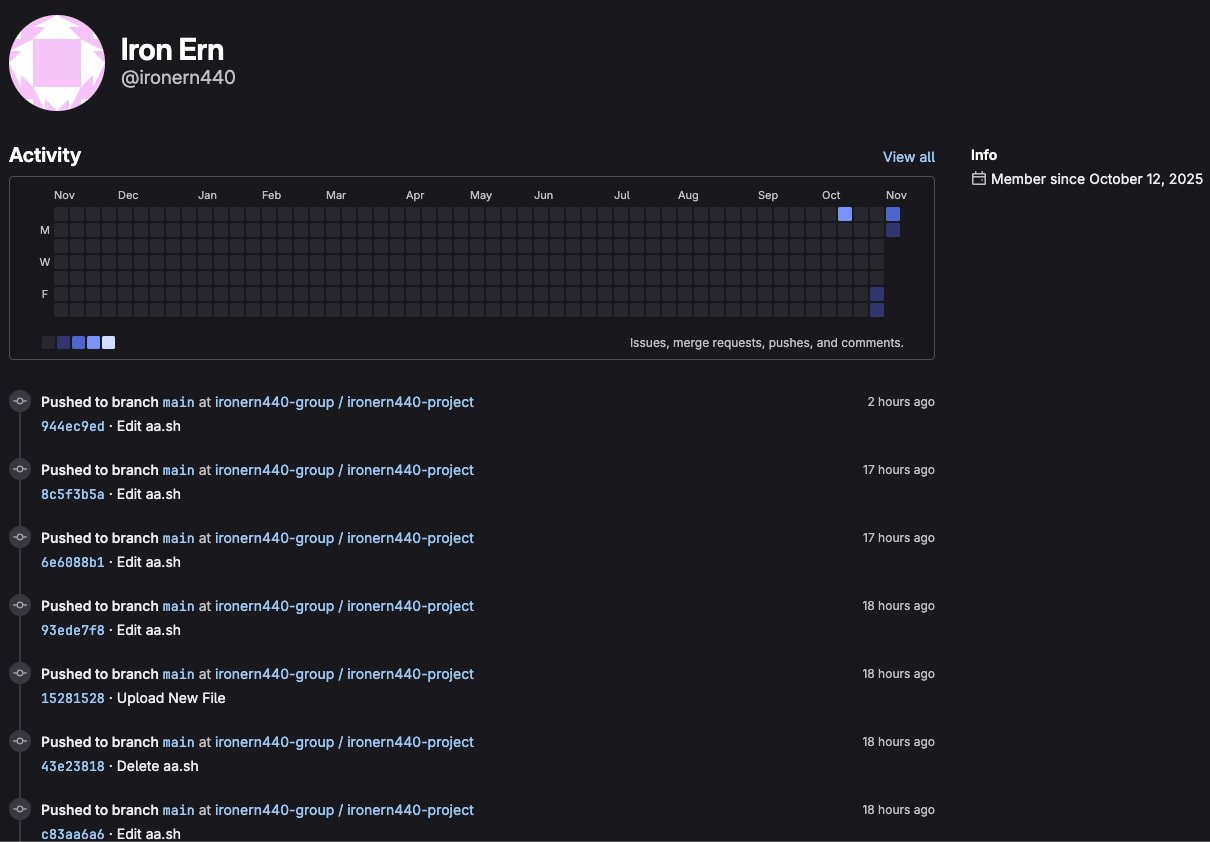The height and width of the screenshot is (842, 1210).
Task: Open Iron Ern's profile avatar
Action: (x=57, y=62)
